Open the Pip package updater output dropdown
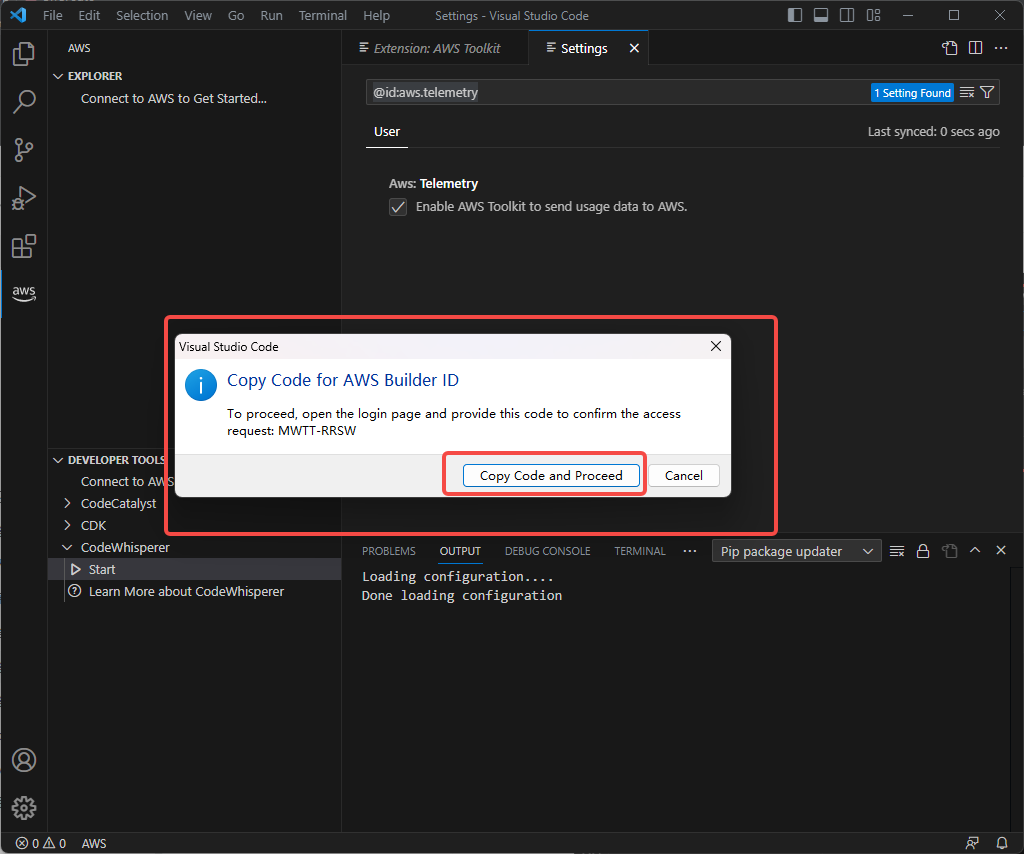 click(797, 551)
